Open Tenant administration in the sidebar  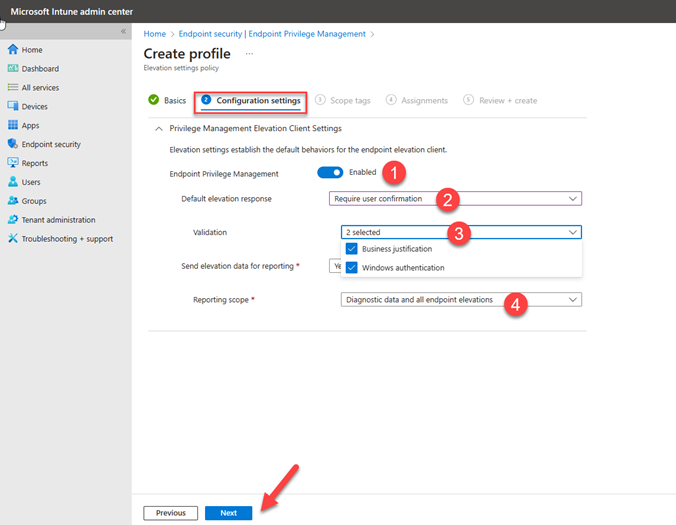pos(58,220)
